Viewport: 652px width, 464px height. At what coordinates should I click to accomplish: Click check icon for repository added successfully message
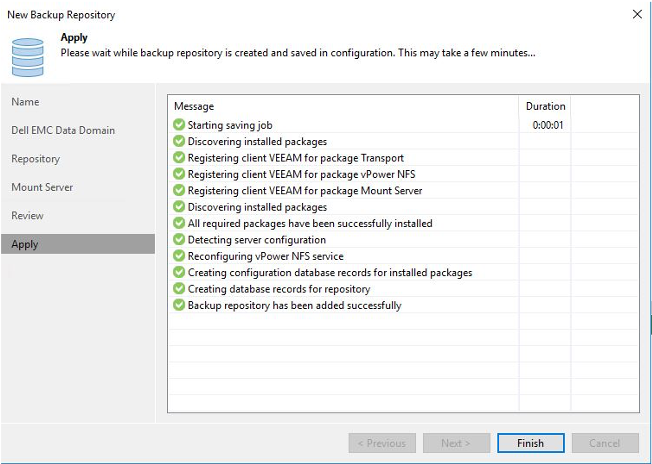pyautogui.click(x=179, y=305)
